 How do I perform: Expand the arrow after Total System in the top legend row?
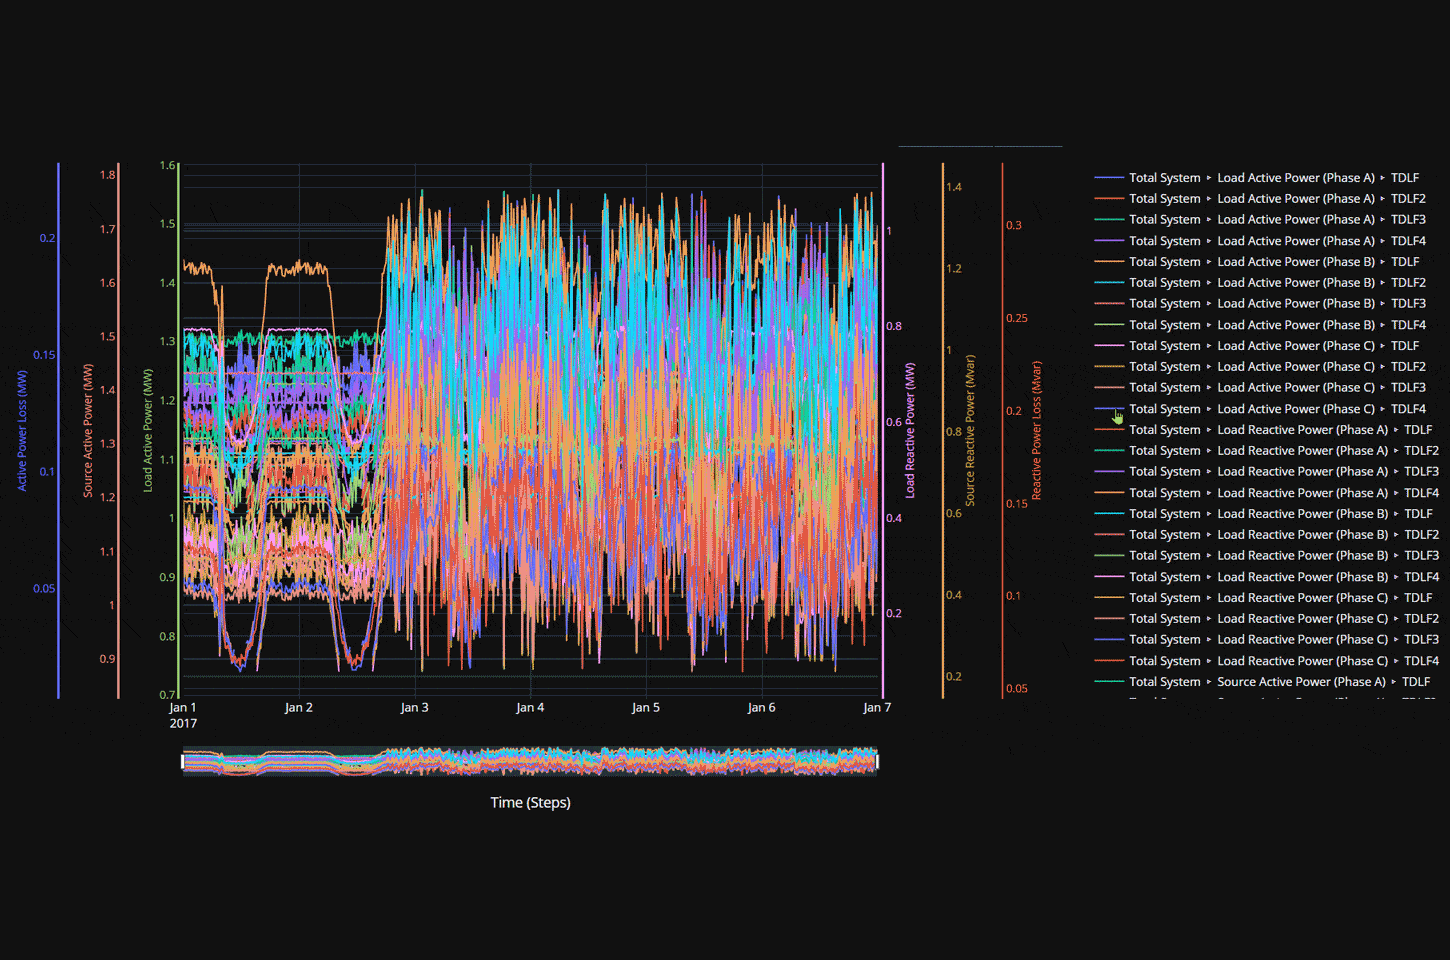coord(1207,177)
